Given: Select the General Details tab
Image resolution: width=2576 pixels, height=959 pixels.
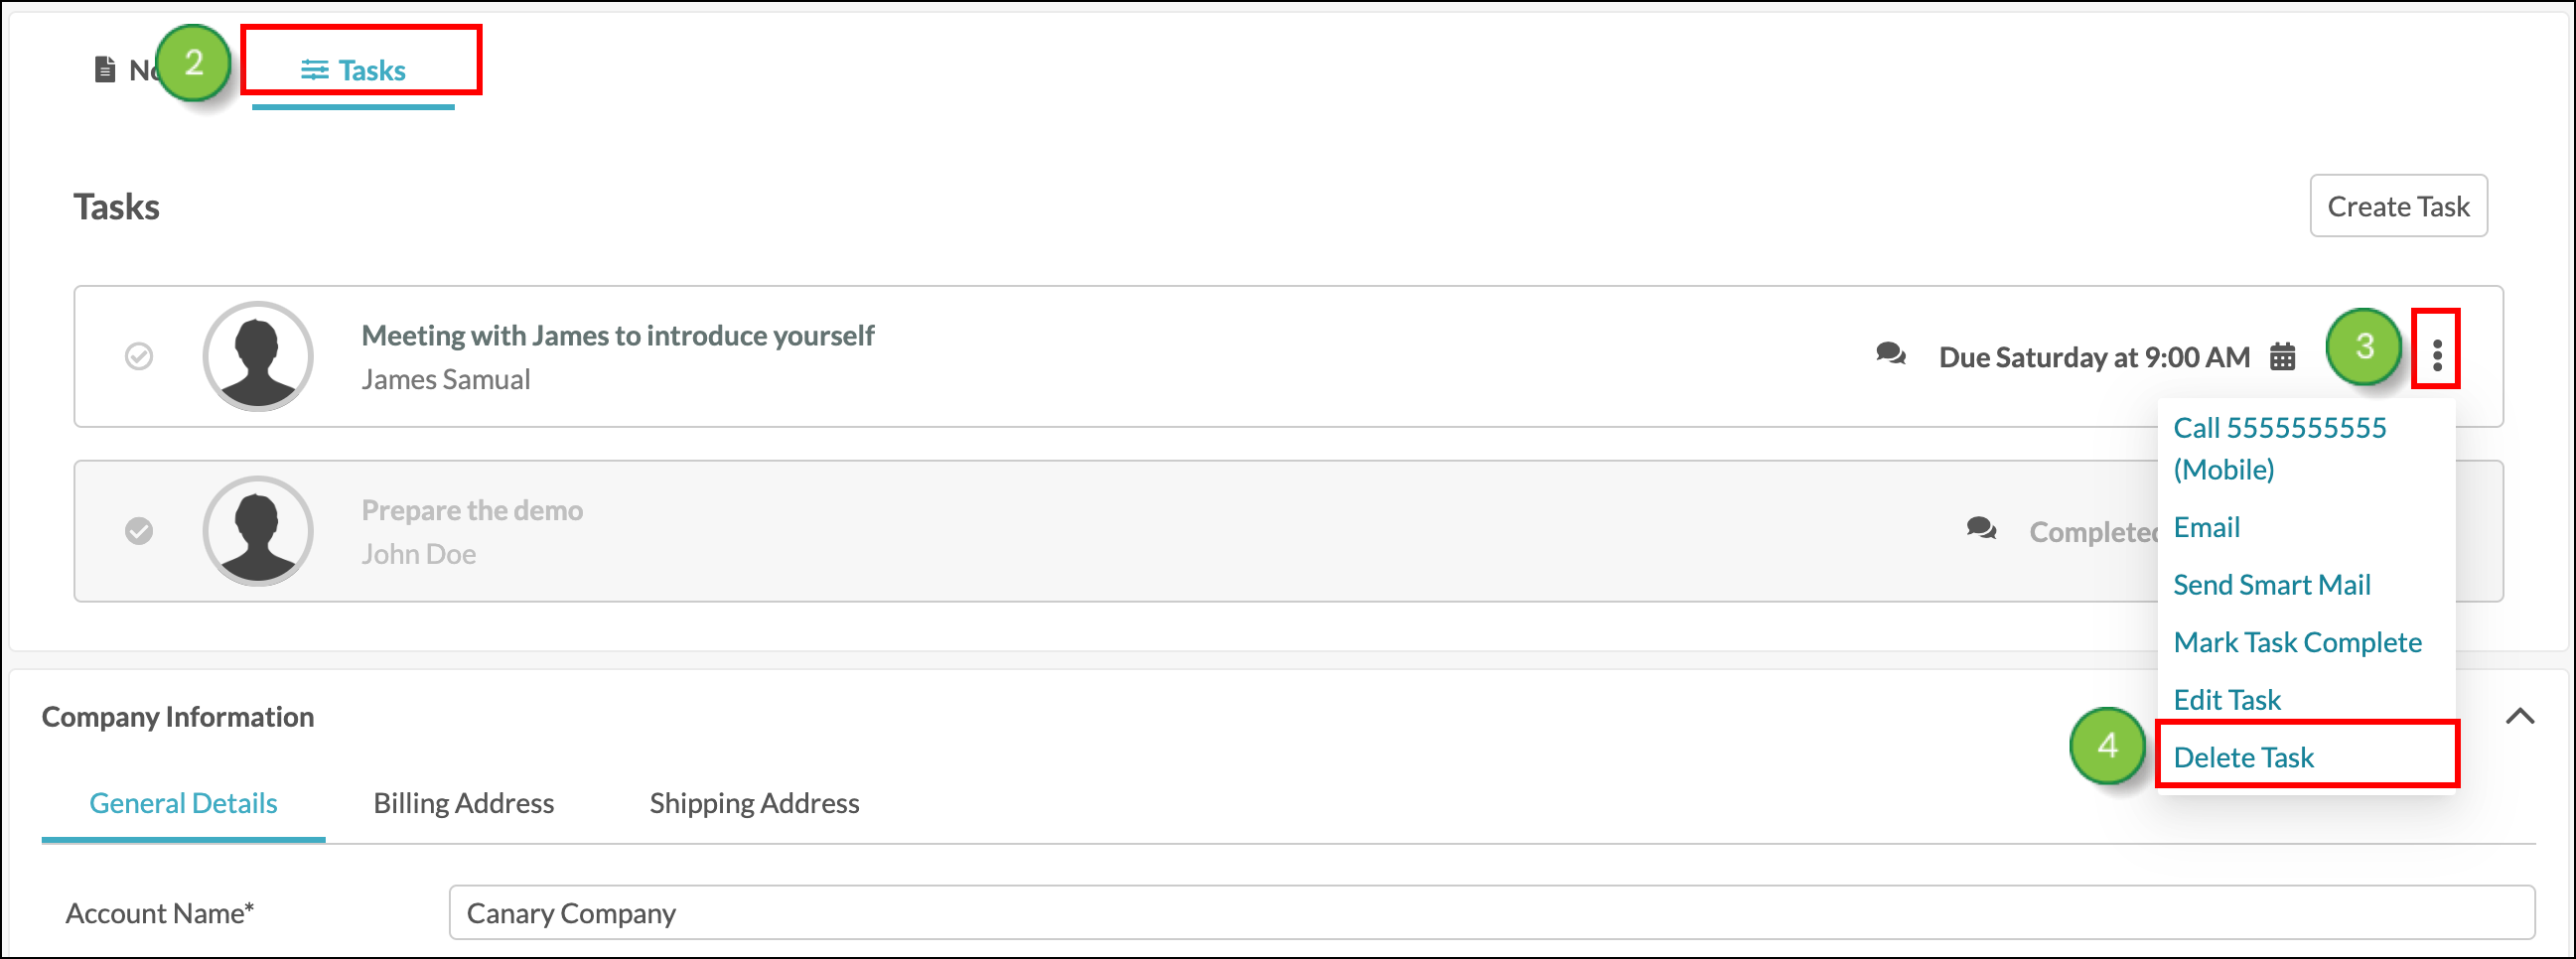Looking at the screenshot, I should click(x=183, y=803).
